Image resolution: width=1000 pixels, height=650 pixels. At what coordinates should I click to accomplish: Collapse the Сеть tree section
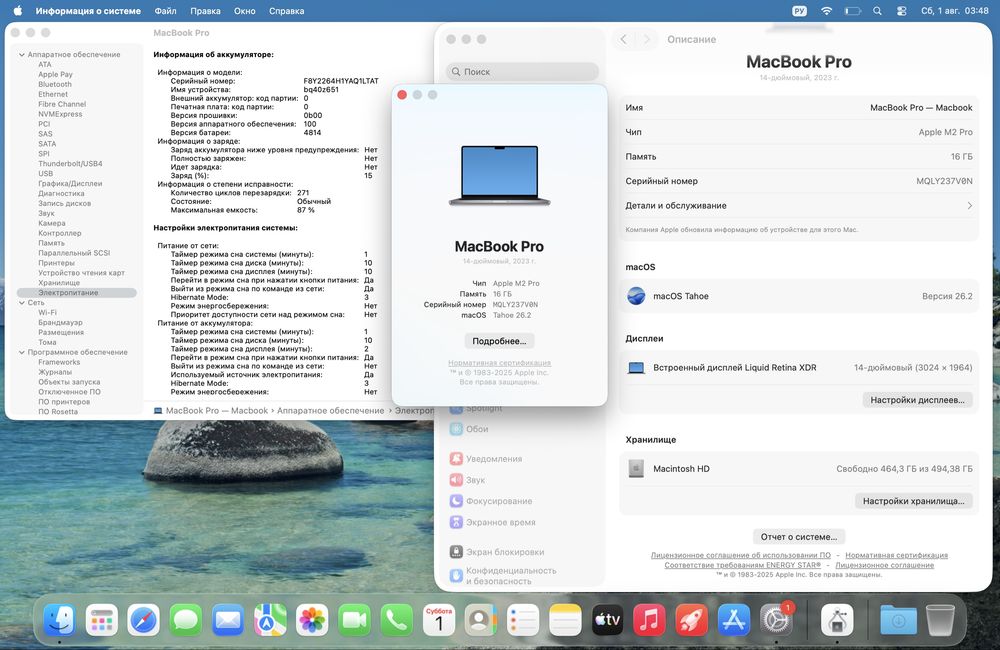point(22,303)
